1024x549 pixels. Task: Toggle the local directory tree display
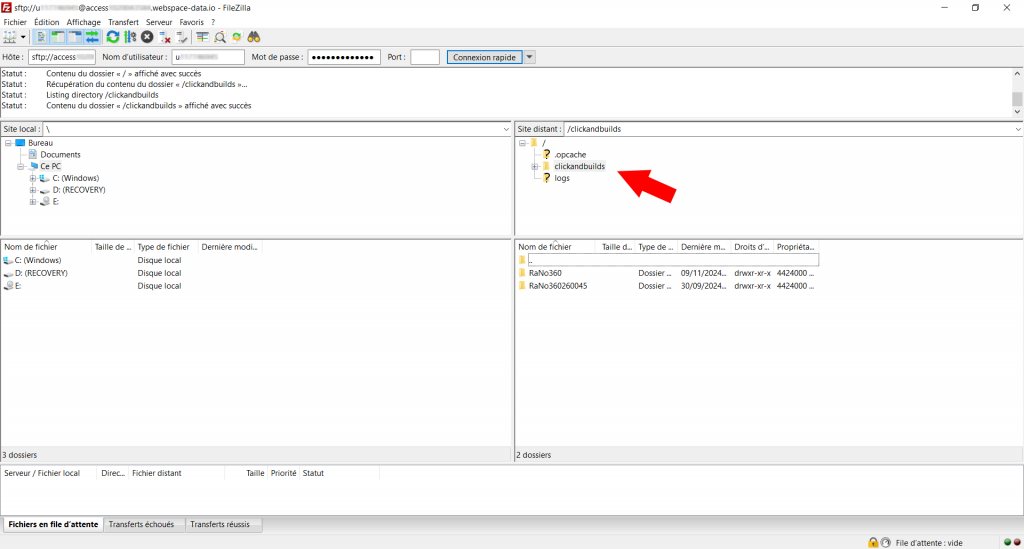(x=58, y=37)
